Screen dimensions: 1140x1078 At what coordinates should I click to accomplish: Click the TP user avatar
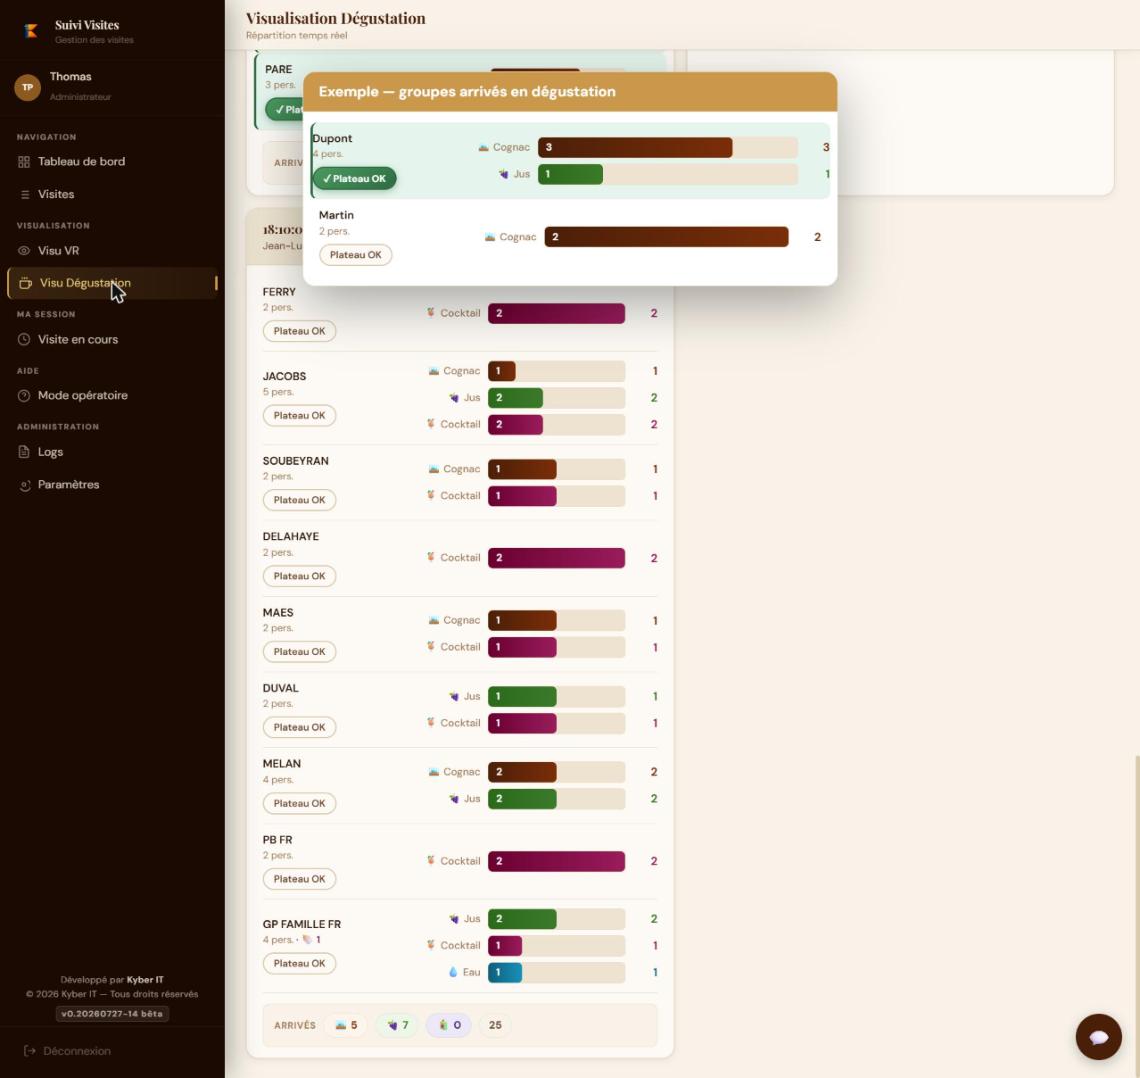[28, 87]
